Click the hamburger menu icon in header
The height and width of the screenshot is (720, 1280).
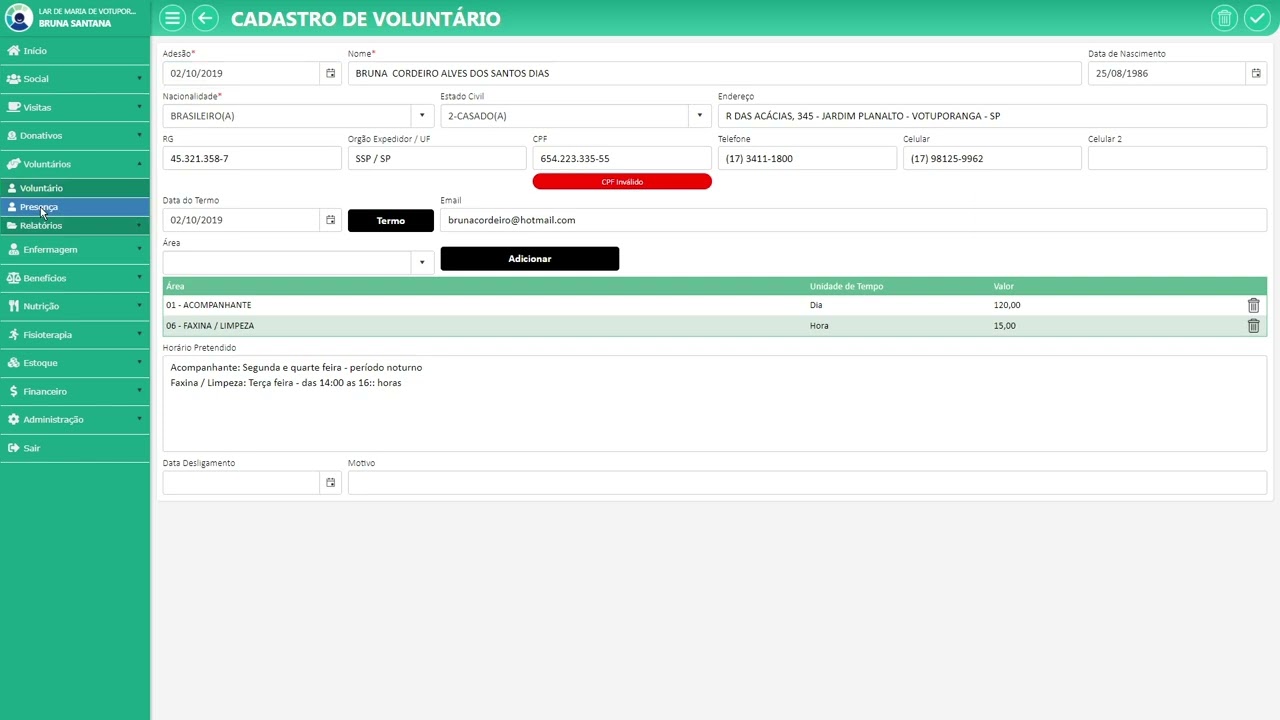point(173,18)
